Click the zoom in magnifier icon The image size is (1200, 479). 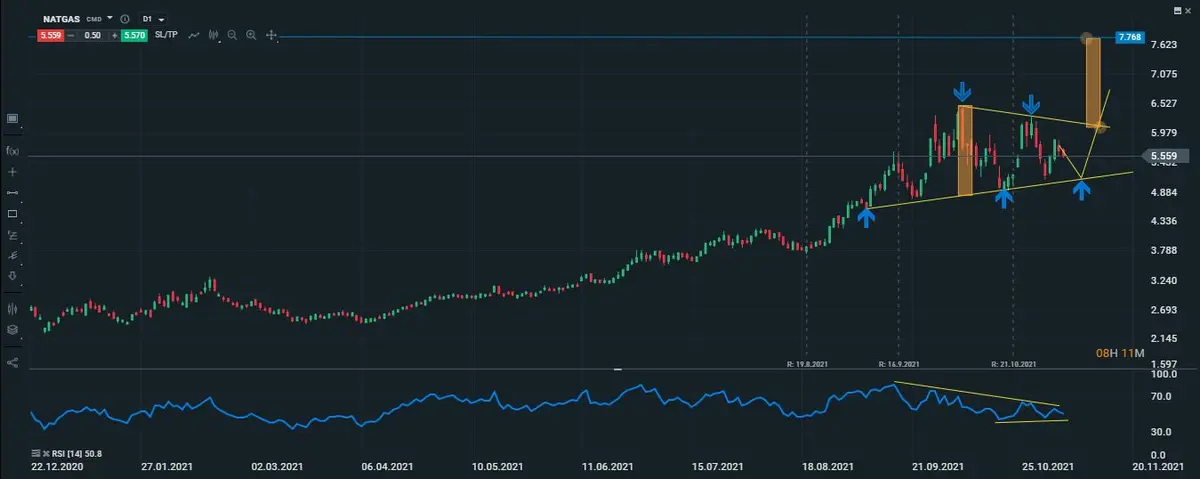coord(251,36)
